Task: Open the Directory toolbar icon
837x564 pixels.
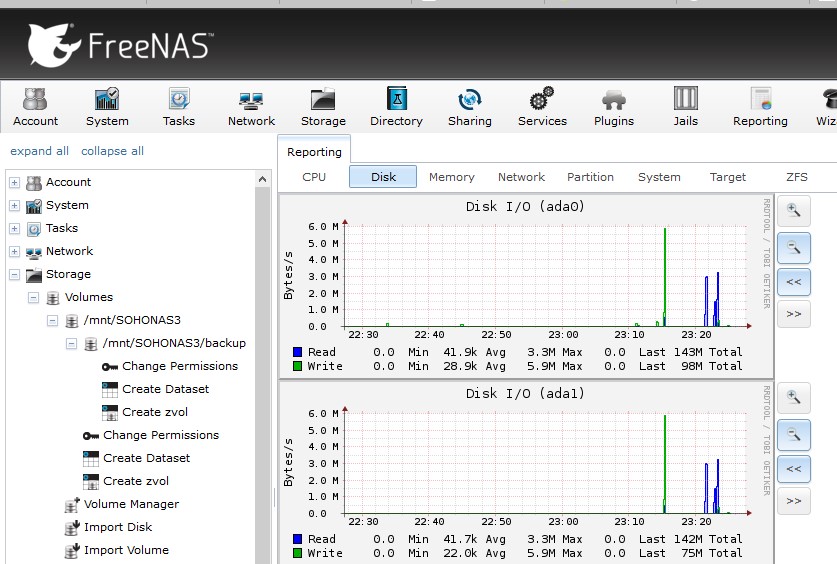Action: [396, 107]
